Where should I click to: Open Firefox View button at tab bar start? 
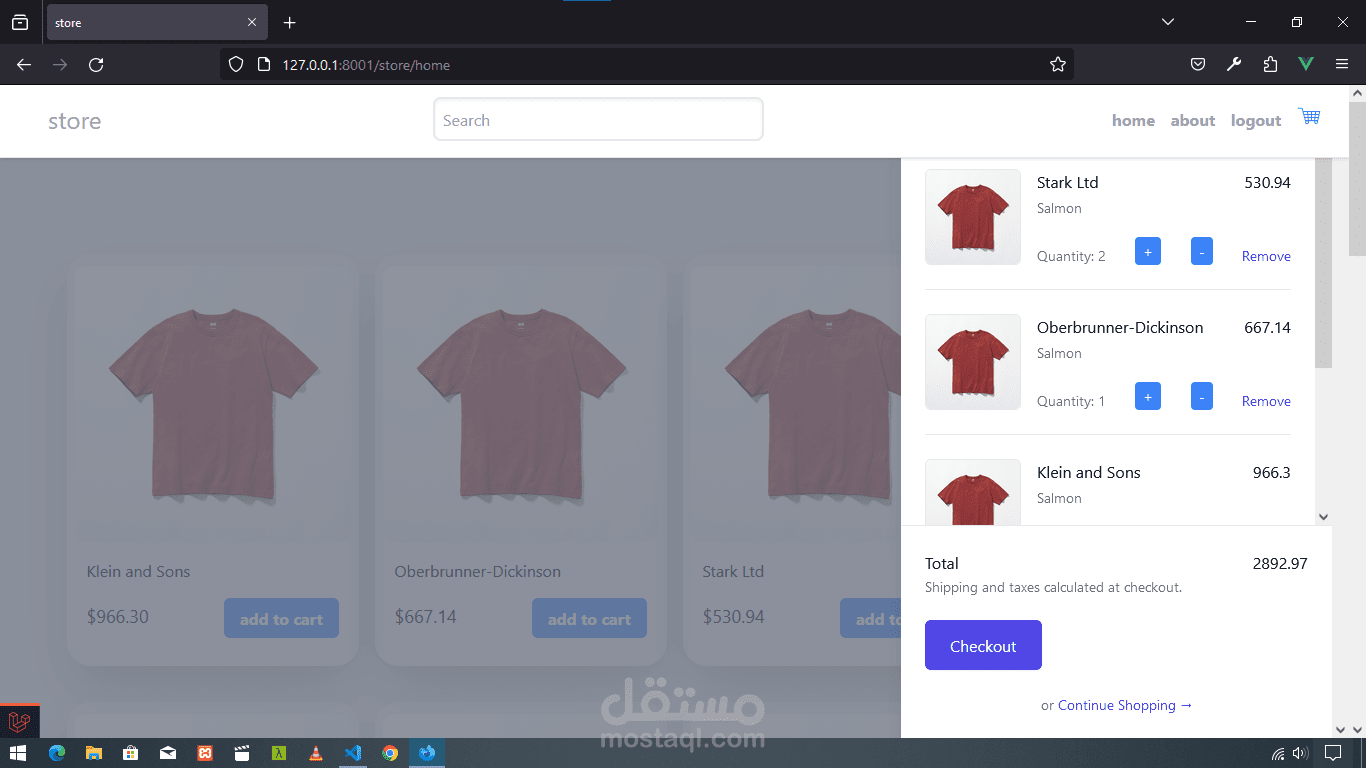click(x=20, y=22)
